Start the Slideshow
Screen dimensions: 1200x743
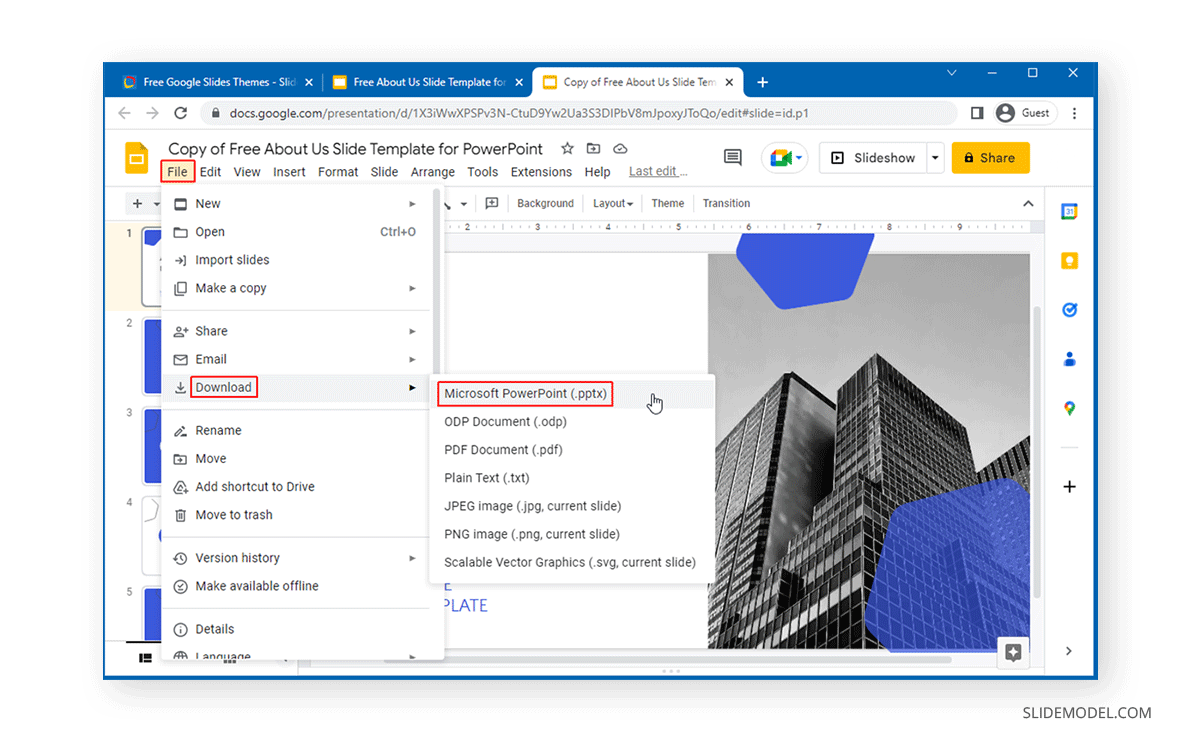coord(873,158)
